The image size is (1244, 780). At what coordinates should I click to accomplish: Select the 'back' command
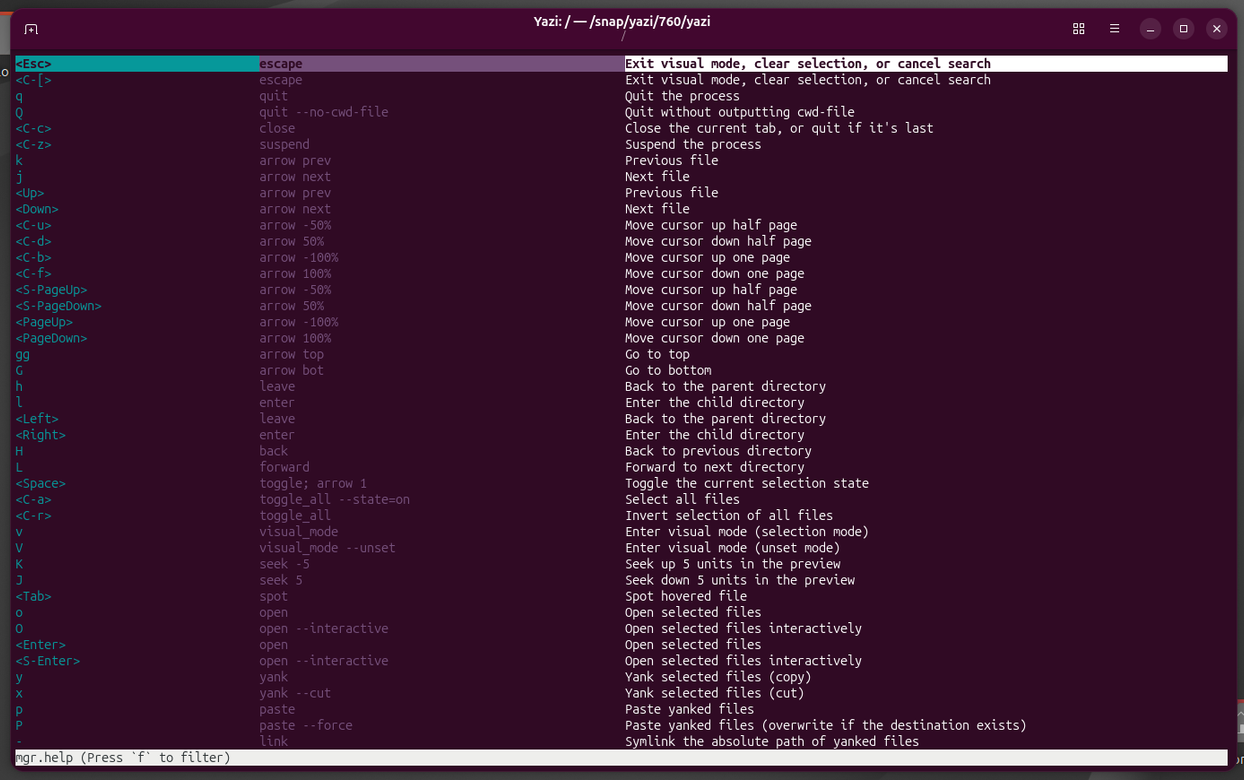coord(274,451)
